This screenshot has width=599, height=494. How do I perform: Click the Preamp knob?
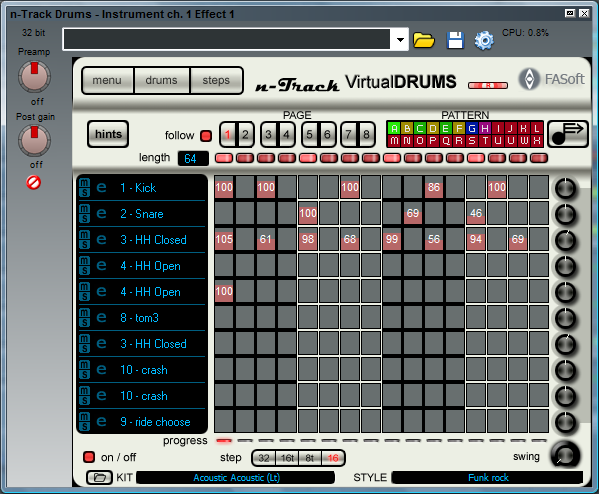[34, 76]
